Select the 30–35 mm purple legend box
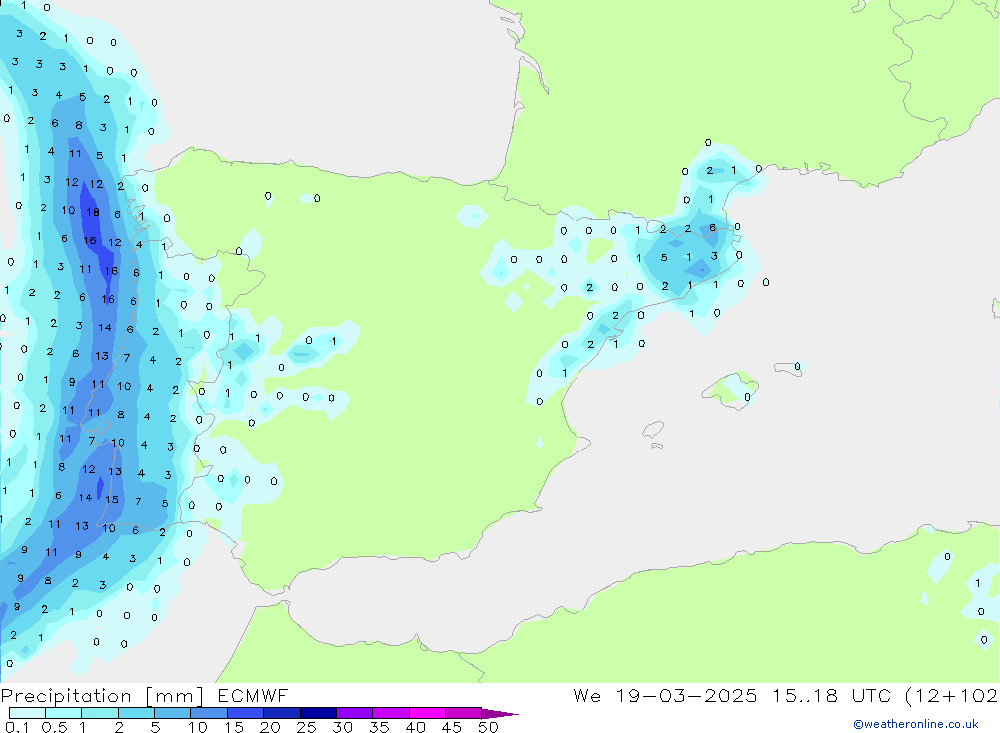 click(x=355, y=713)
